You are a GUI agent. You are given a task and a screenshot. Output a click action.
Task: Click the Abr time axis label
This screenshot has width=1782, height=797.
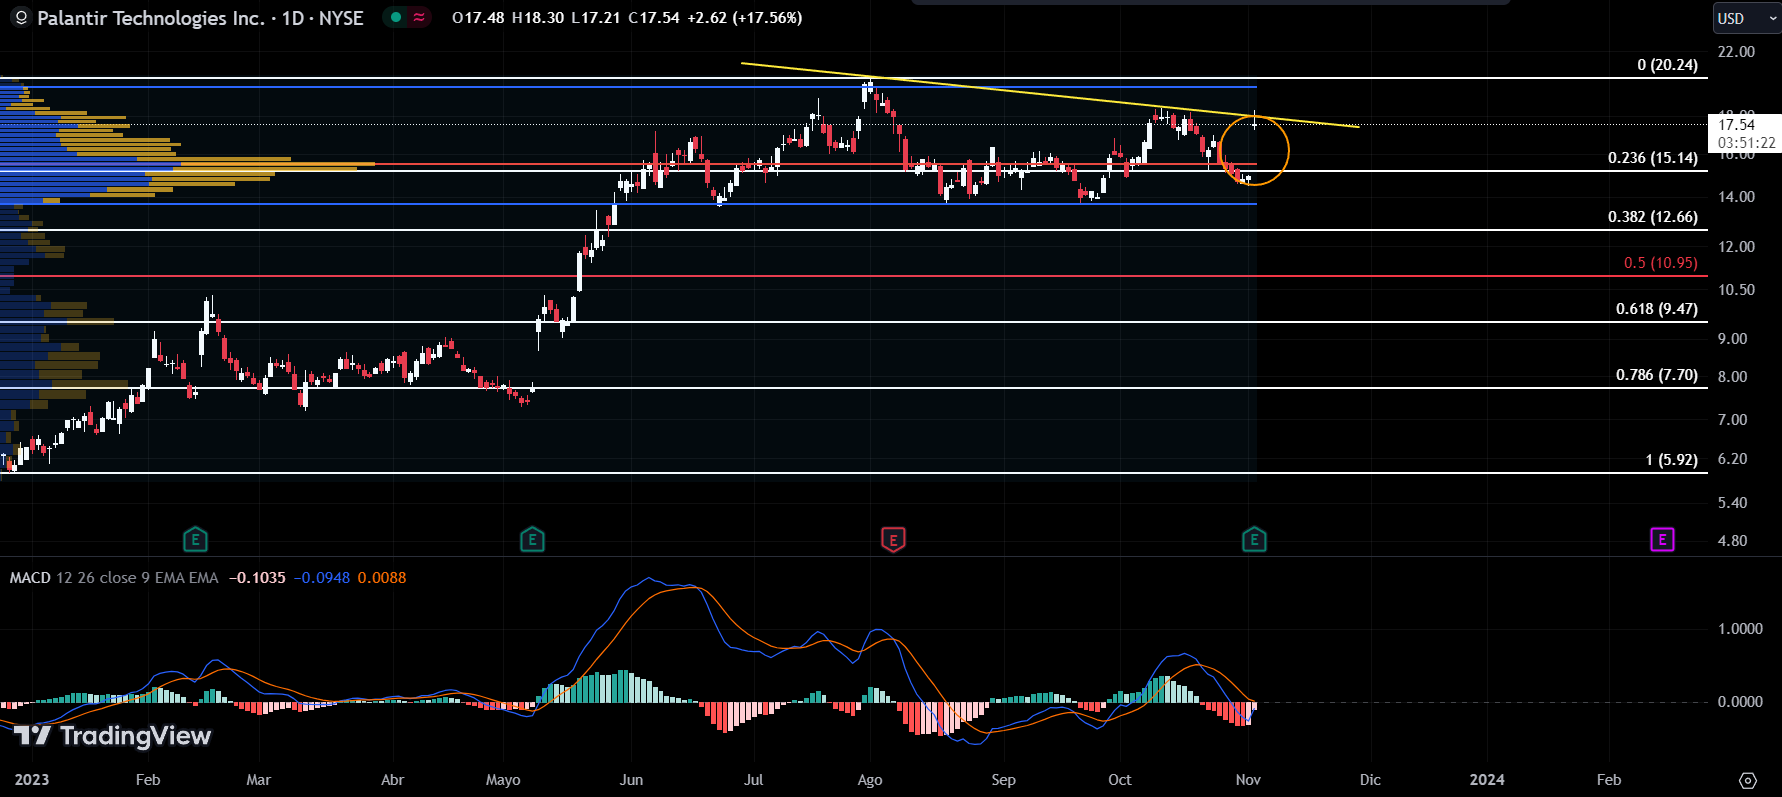pyautogui.click(x=392, y=780)
